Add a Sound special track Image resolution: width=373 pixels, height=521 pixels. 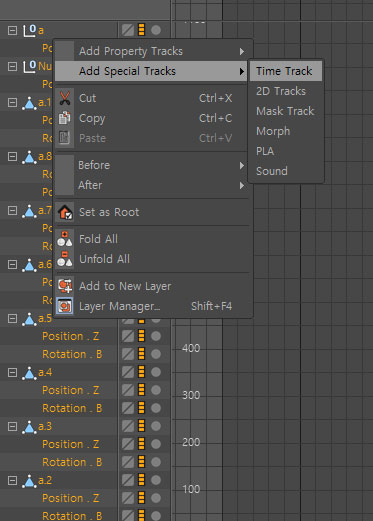click(x=286, y=171)
